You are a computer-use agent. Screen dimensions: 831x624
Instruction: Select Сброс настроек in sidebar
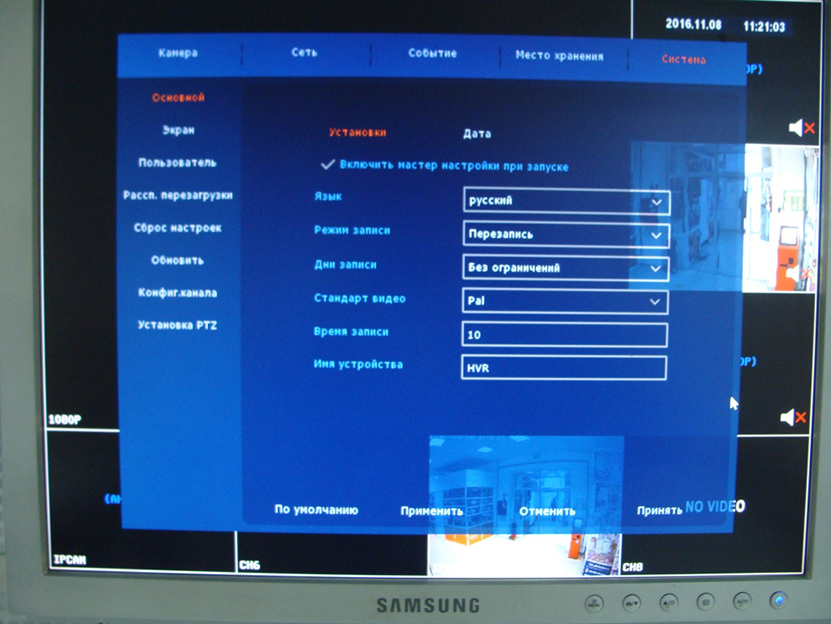pyautogui.click(x=178, y=228)
